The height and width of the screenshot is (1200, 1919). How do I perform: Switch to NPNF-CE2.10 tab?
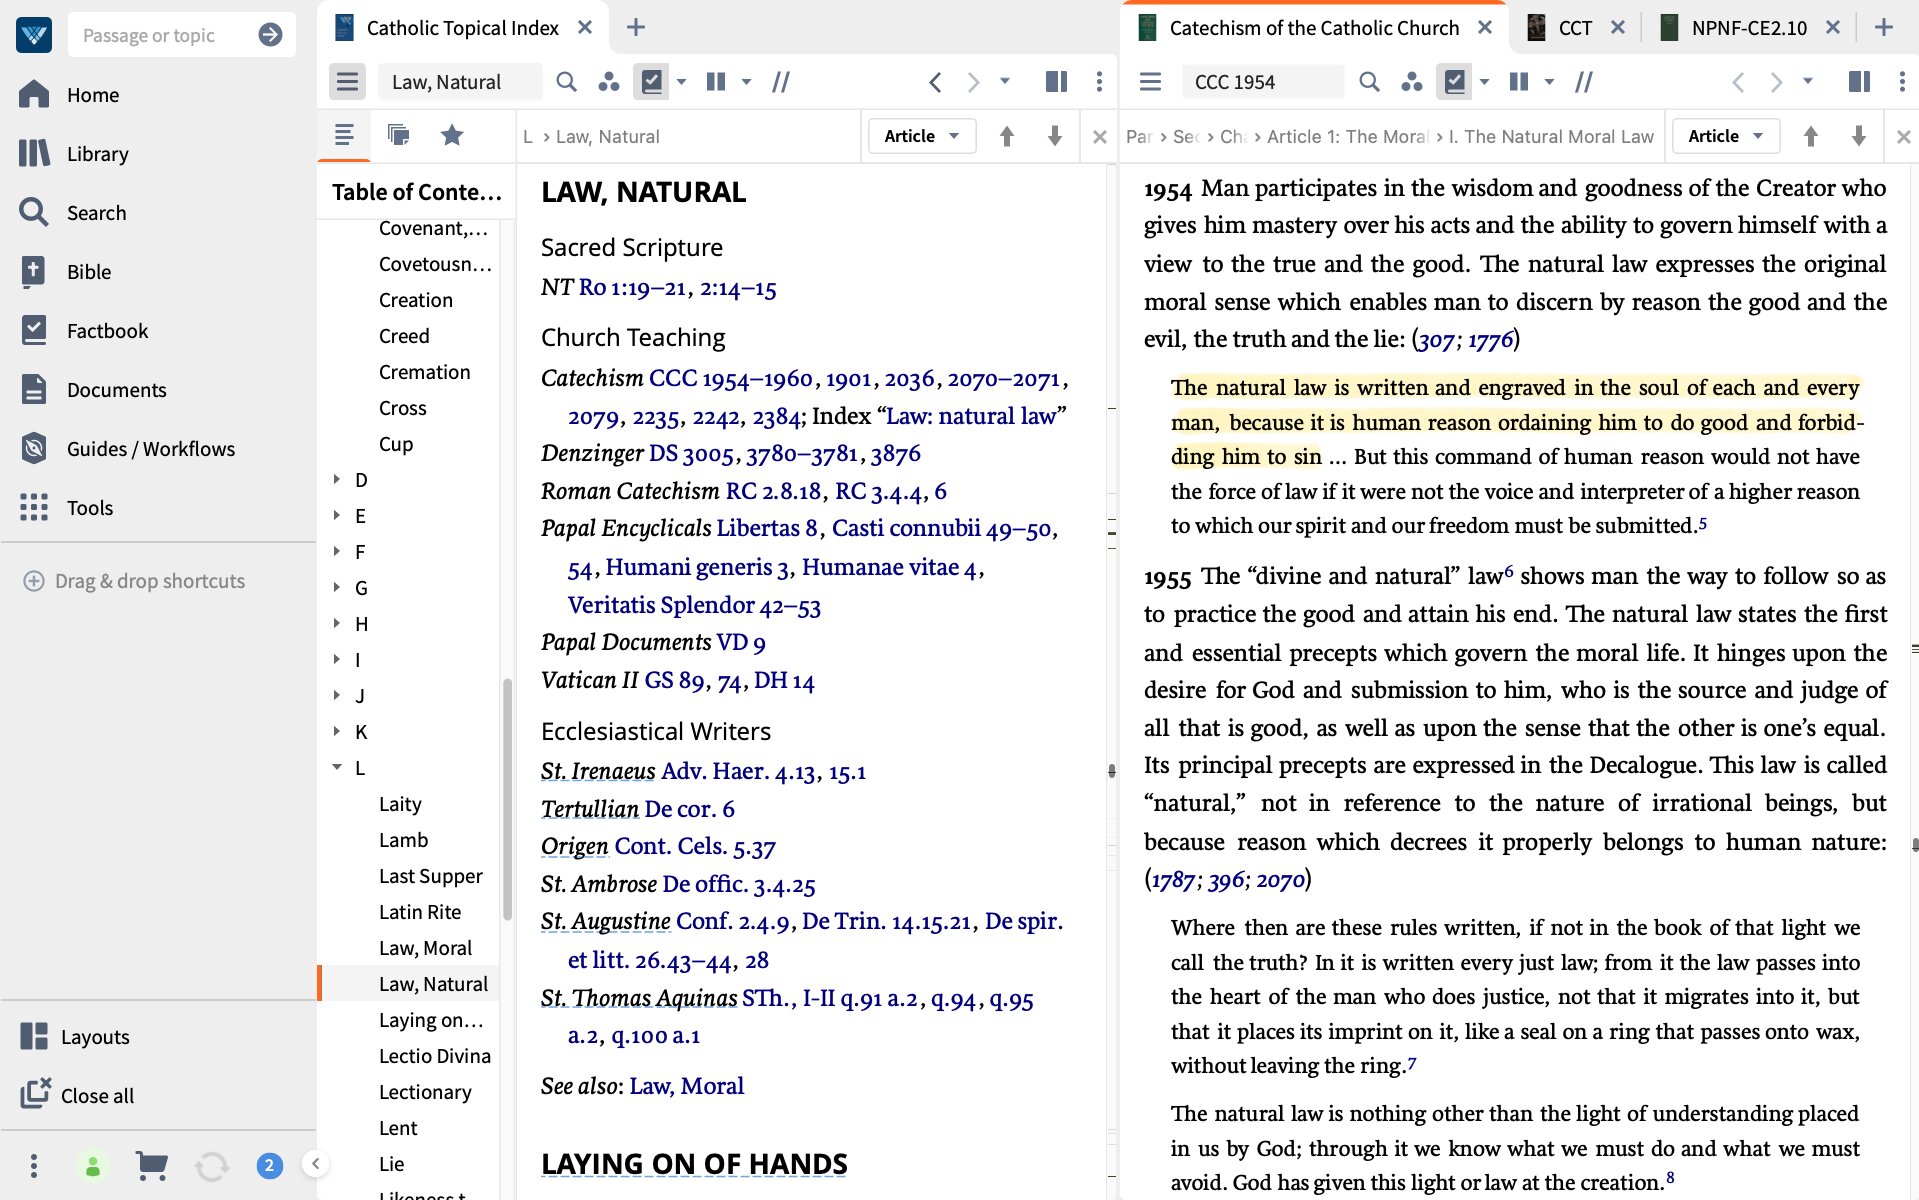click(x=1747, y=28)
